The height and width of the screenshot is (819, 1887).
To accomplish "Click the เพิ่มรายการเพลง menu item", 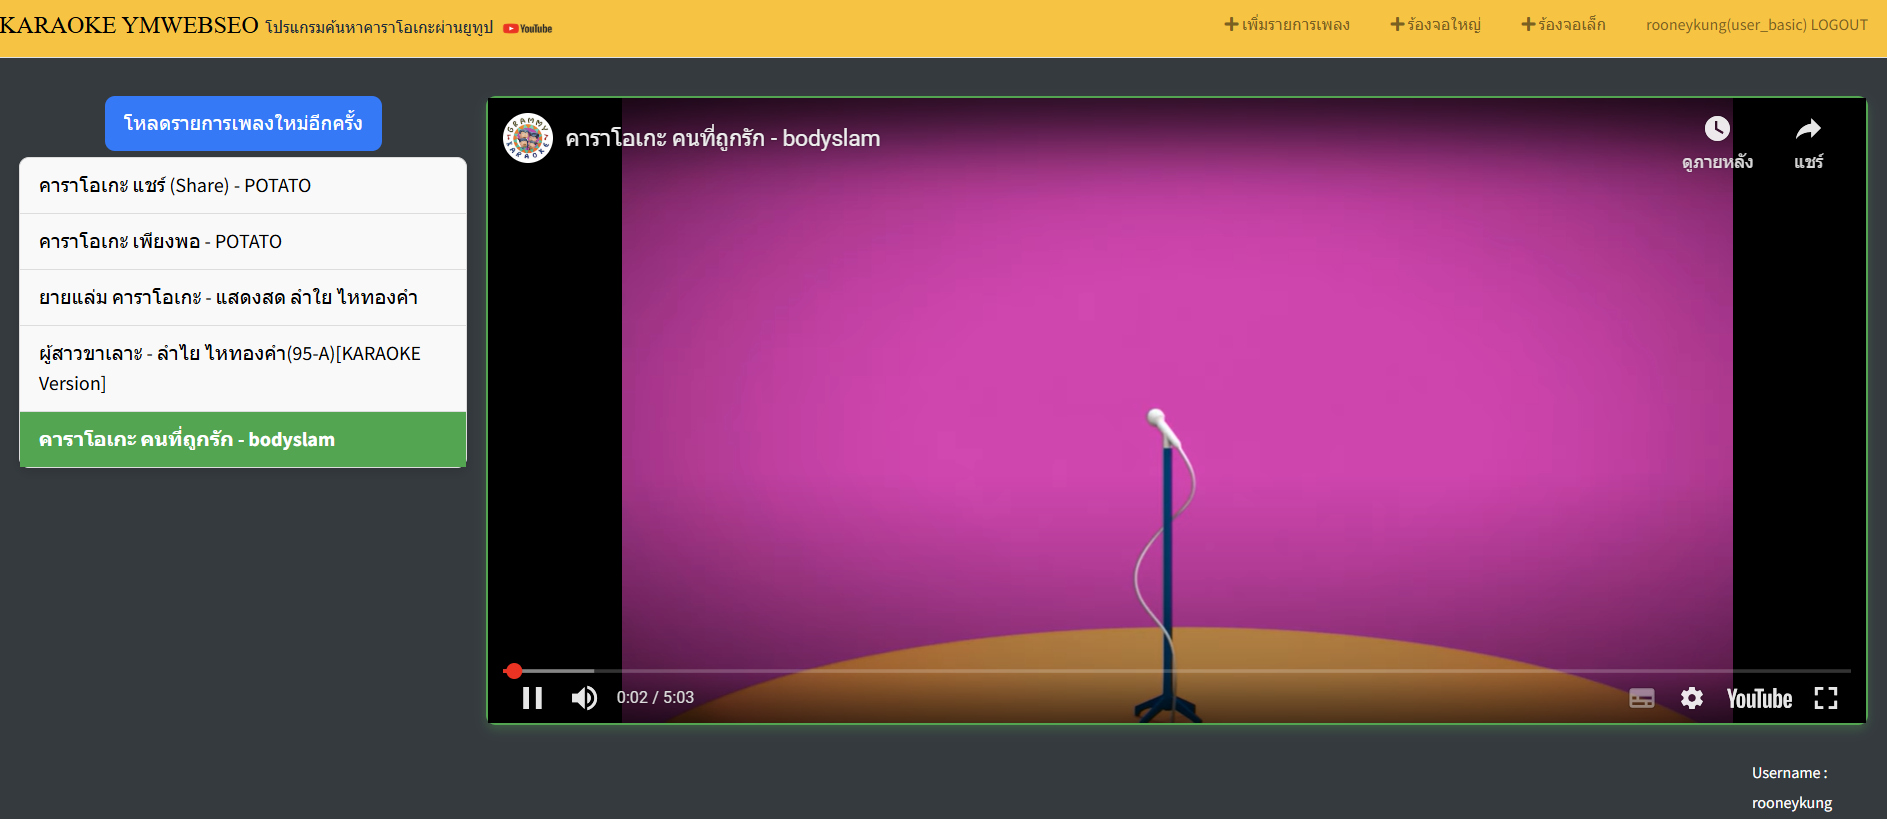I will click(1287, 25).
